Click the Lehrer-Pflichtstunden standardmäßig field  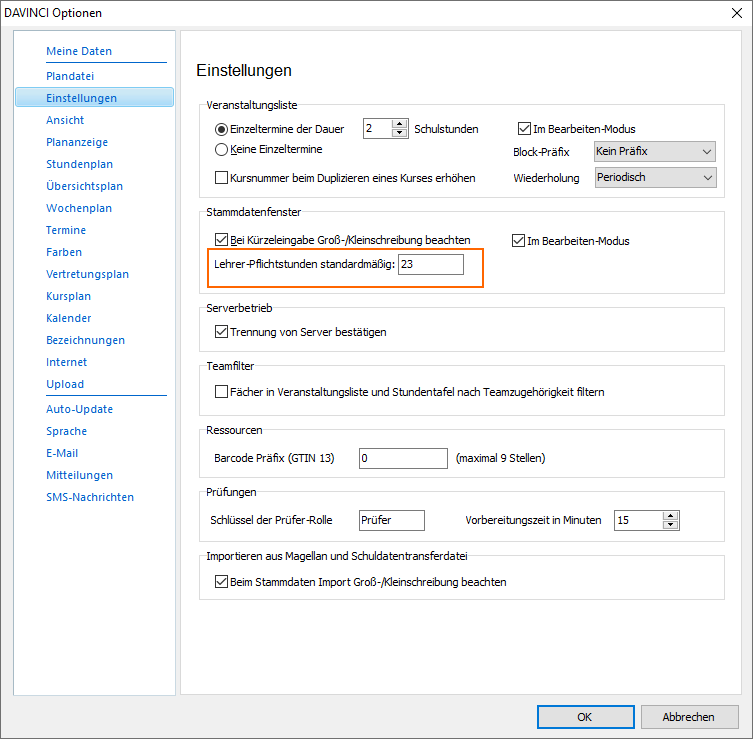[x=431, y=265]
